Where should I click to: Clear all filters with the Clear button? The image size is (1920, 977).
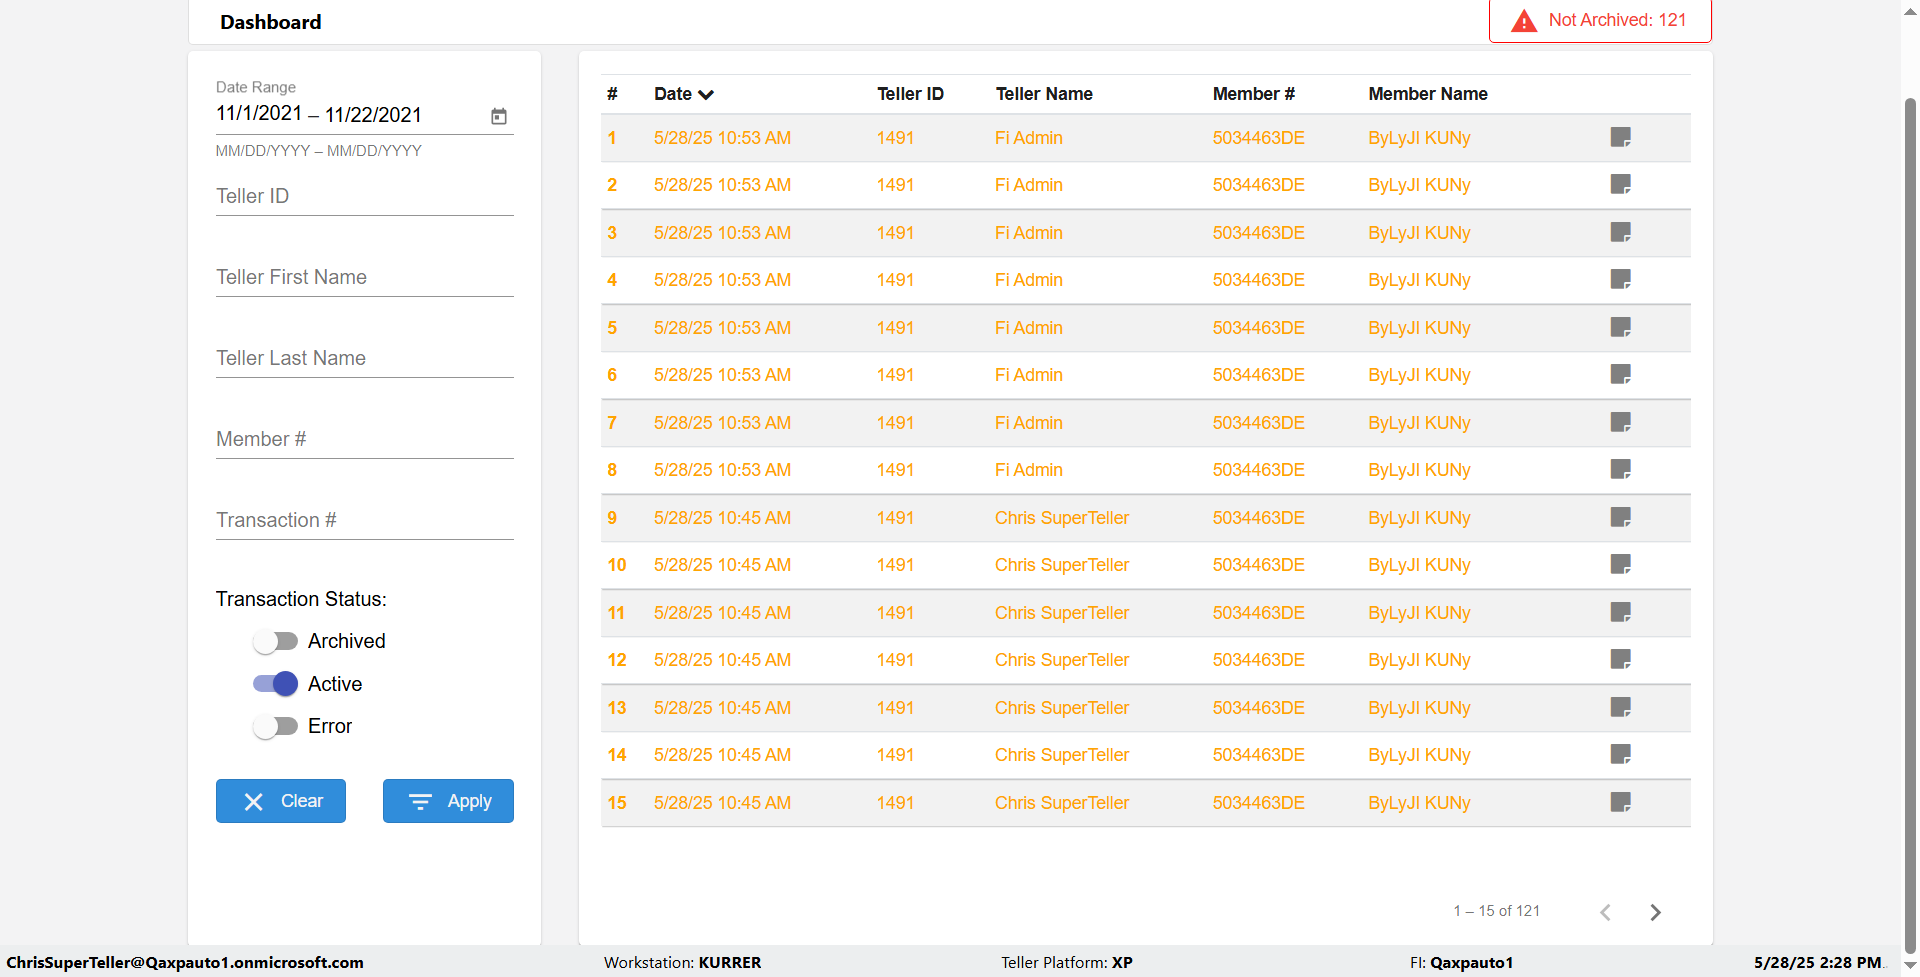point(281,801)
